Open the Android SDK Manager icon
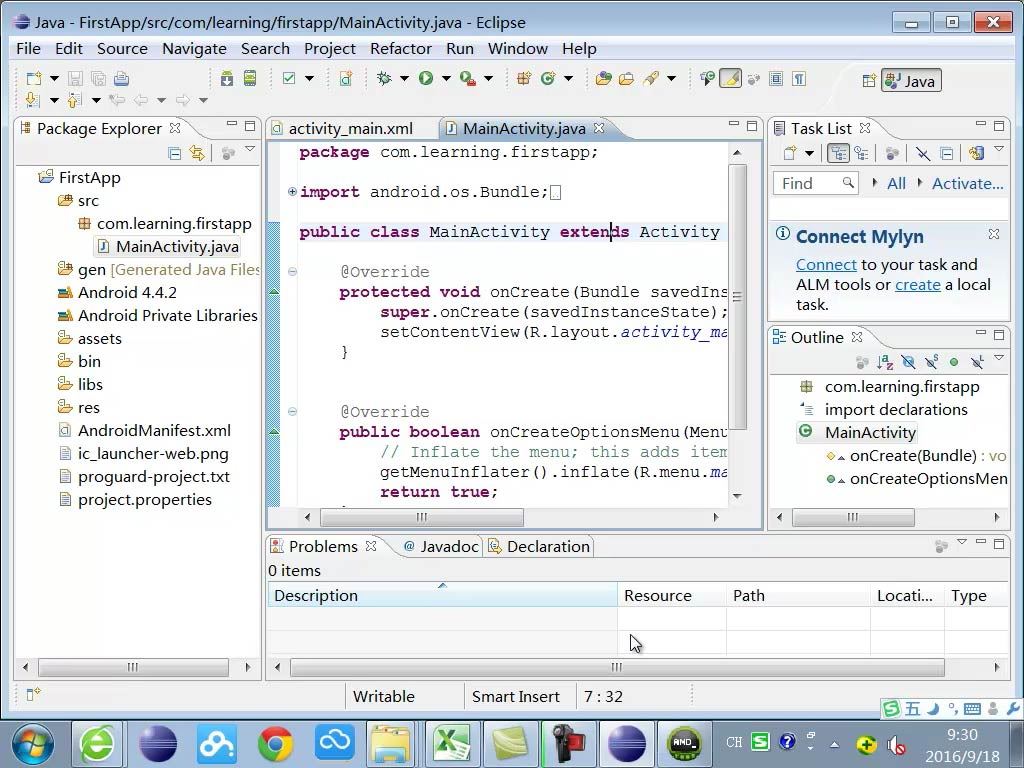Viewport: 1024px width, 768px height. coord(227,78)
